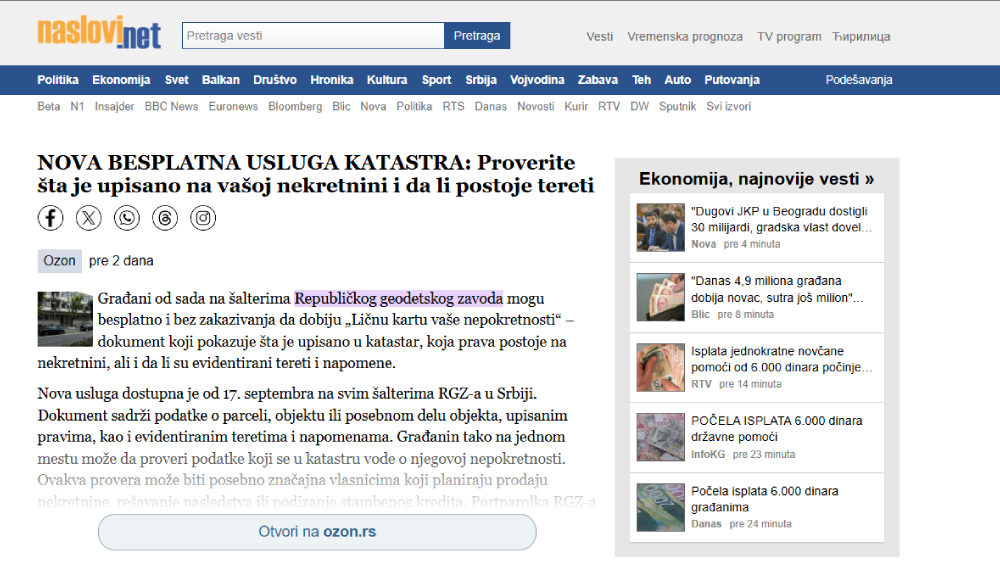Open Politika category in nav bar

(58, 80)
